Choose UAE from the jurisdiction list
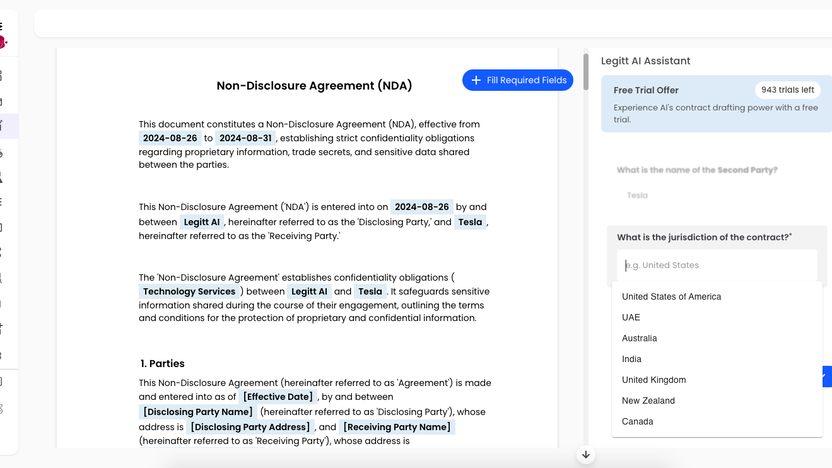832x468 pixels. (716, 317)
